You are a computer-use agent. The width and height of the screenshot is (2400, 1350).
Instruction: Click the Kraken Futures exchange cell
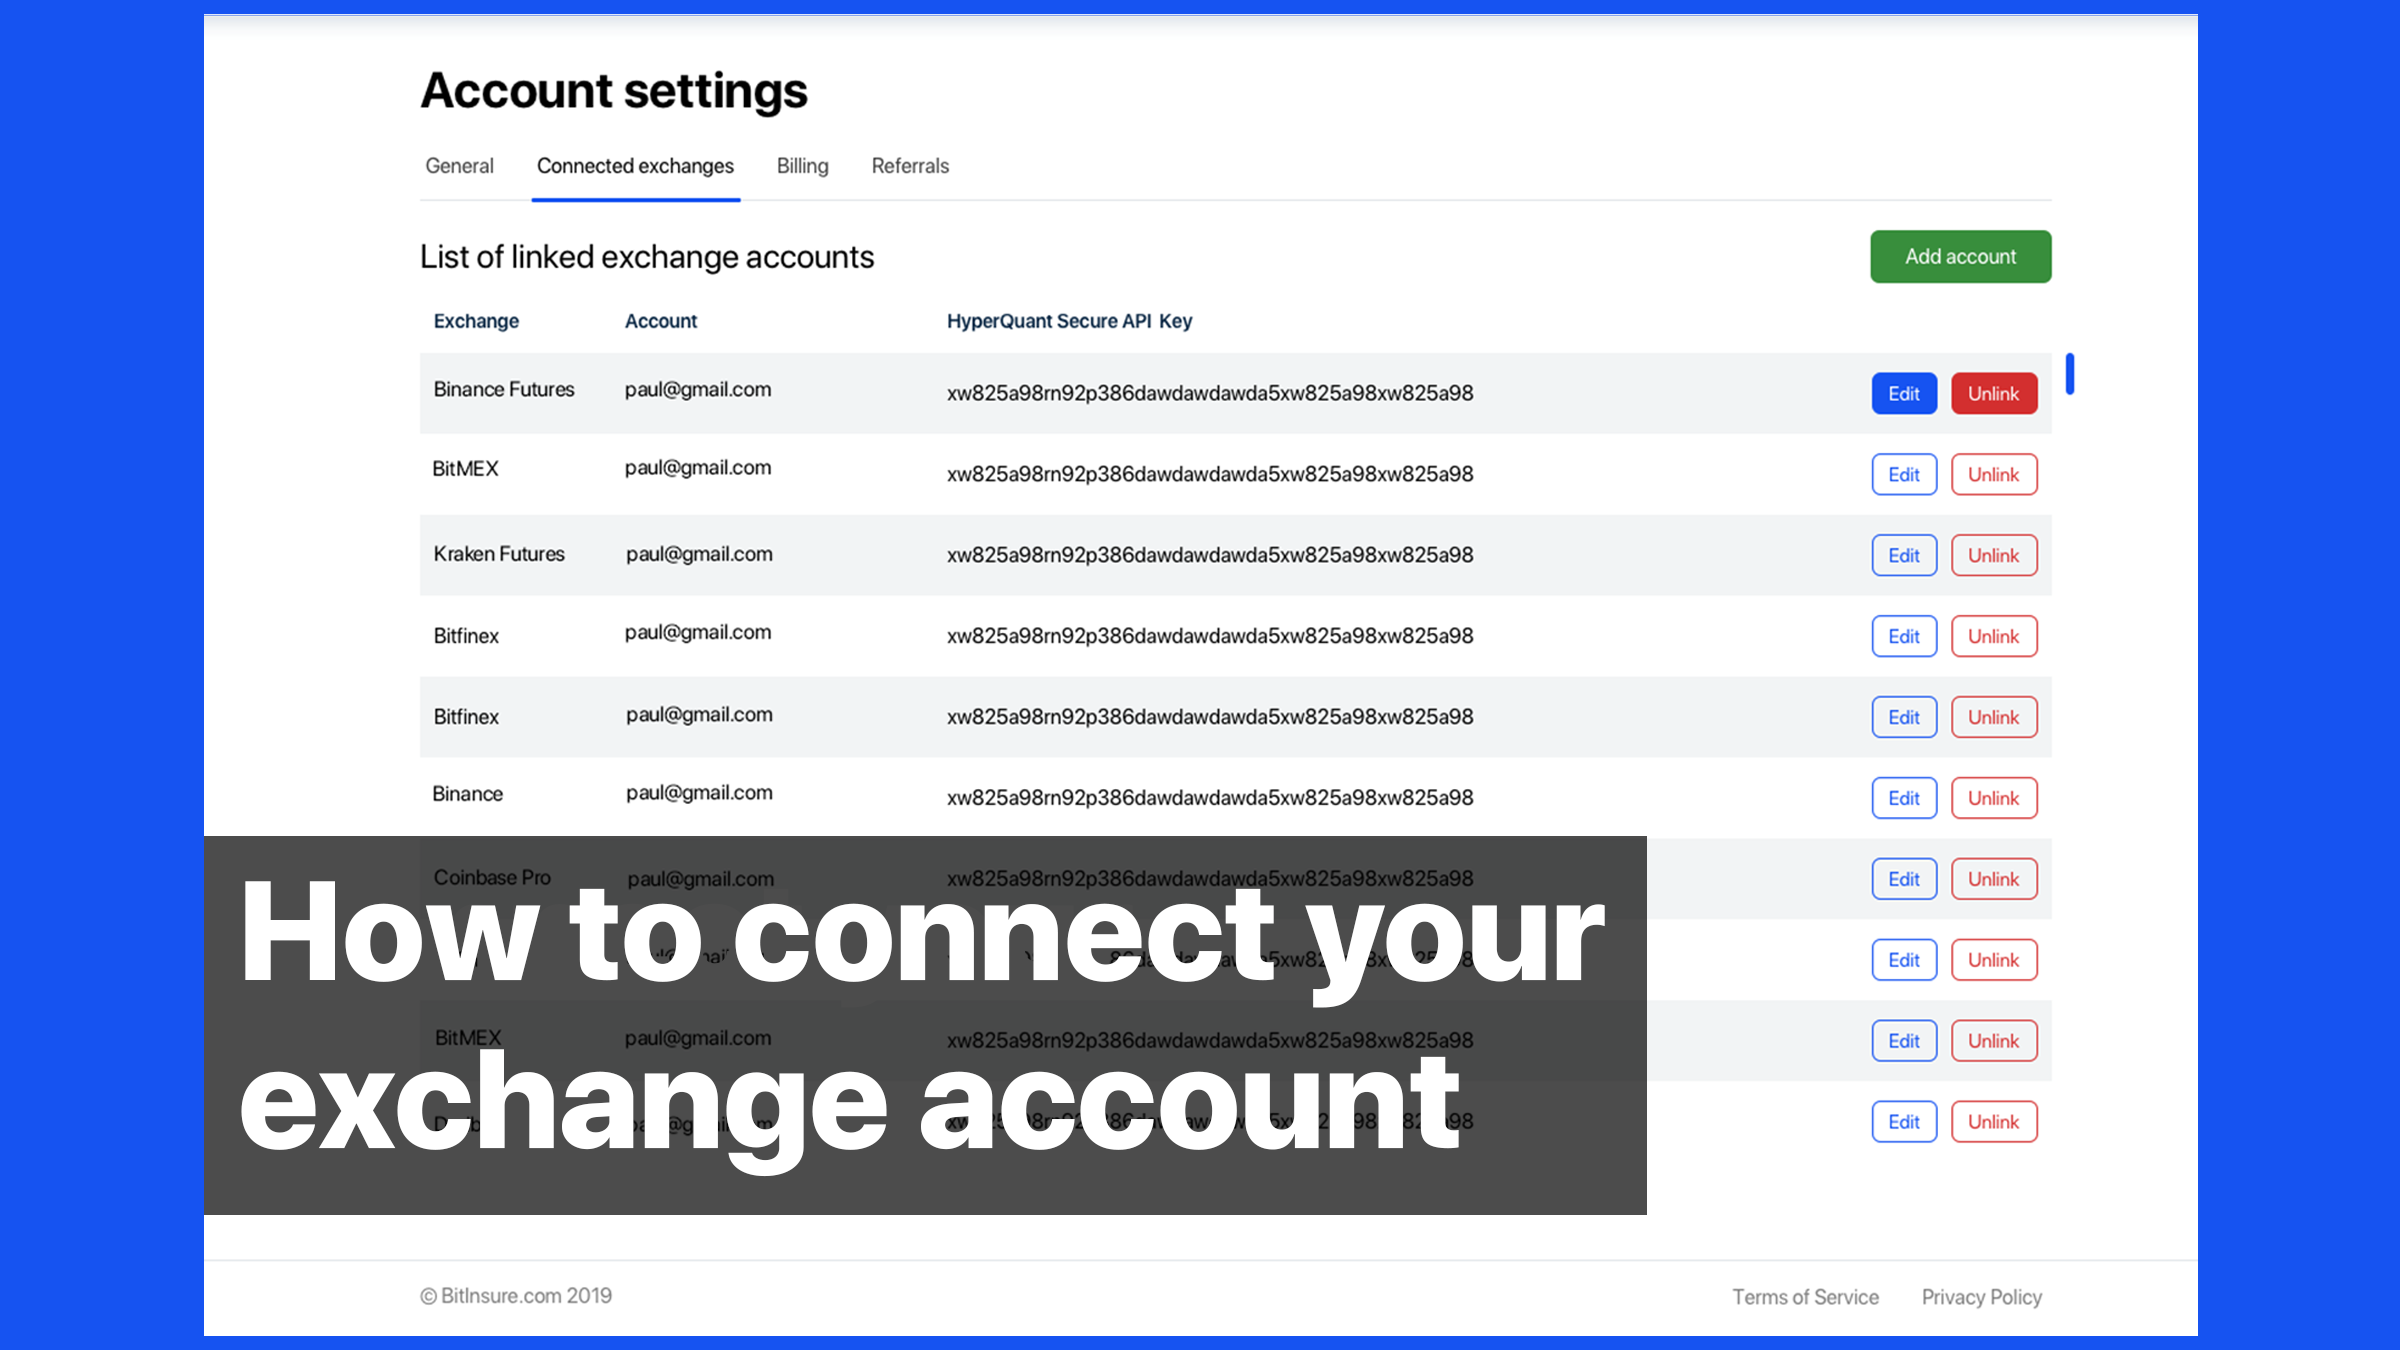pos(499,554)
